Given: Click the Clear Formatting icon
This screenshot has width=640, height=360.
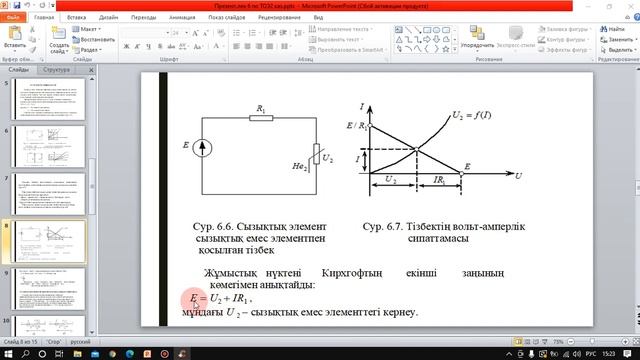Looking at the screenshot, I should [221, 33].
